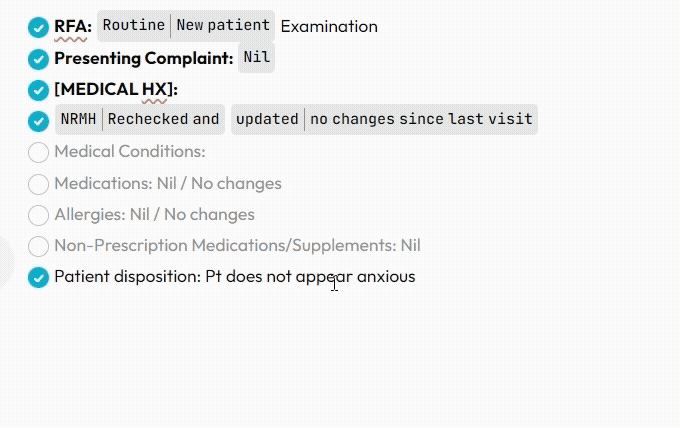The height and width of the screenshot is (428, 680).
Task: Uncheck the [MEDICAL HX] checkbox
Action: (x=38, y=90)
